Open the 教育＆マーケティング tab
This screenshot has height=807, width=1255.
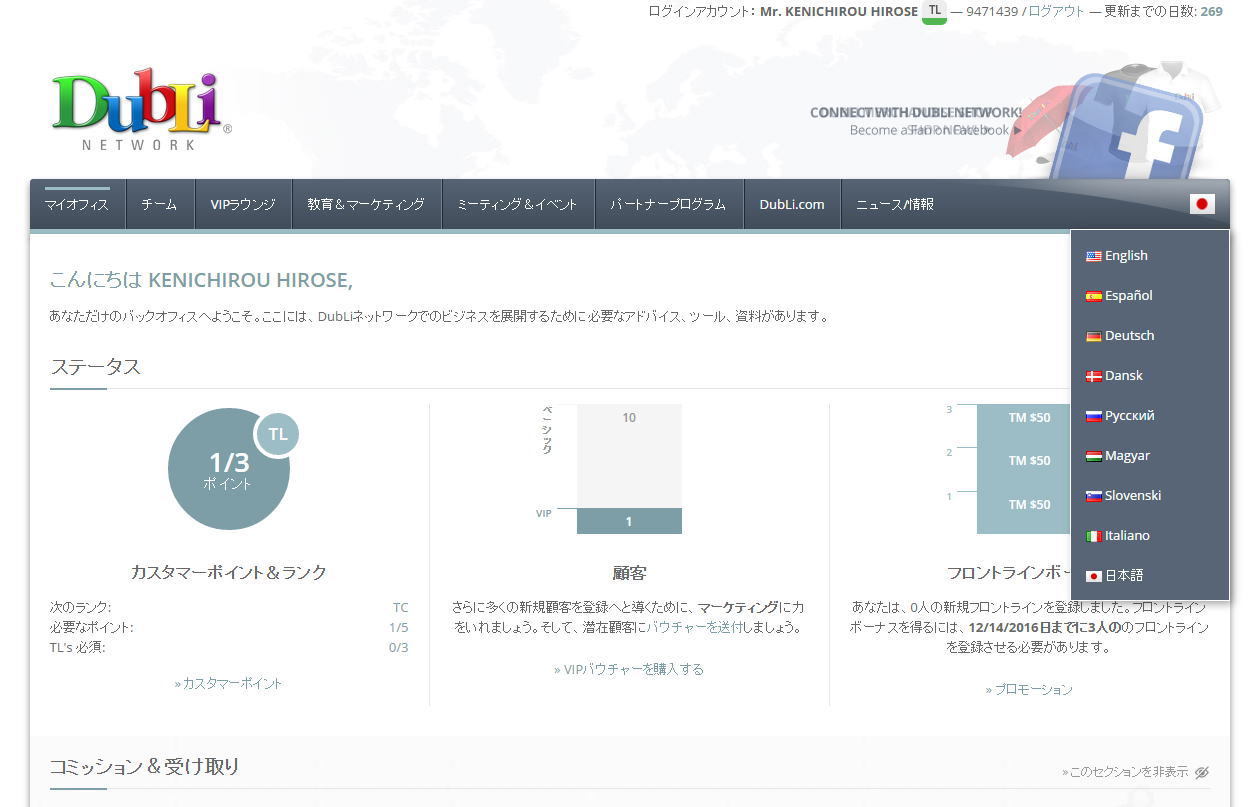[366, 204]
